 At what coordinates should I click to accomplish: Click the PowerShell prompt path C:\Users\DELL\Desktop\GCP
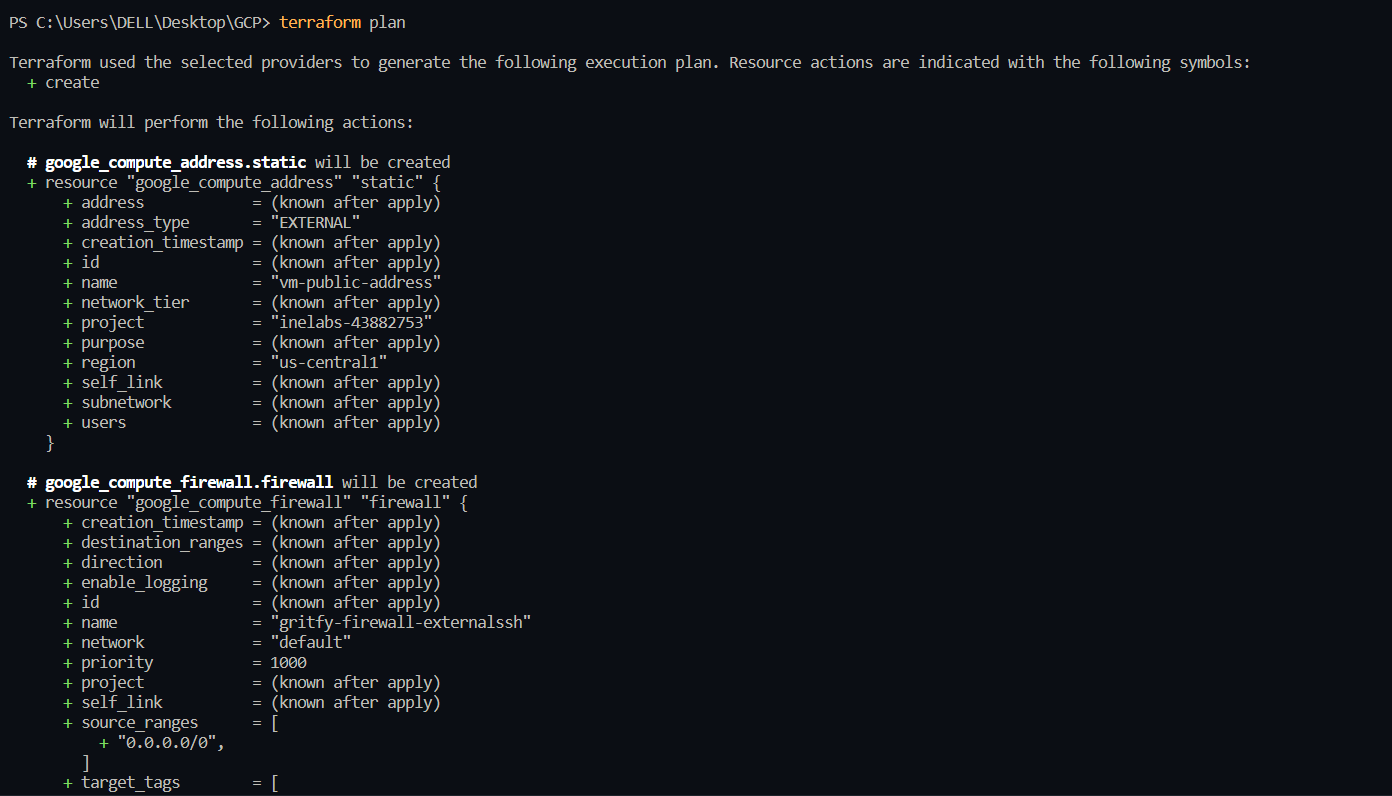147,22
